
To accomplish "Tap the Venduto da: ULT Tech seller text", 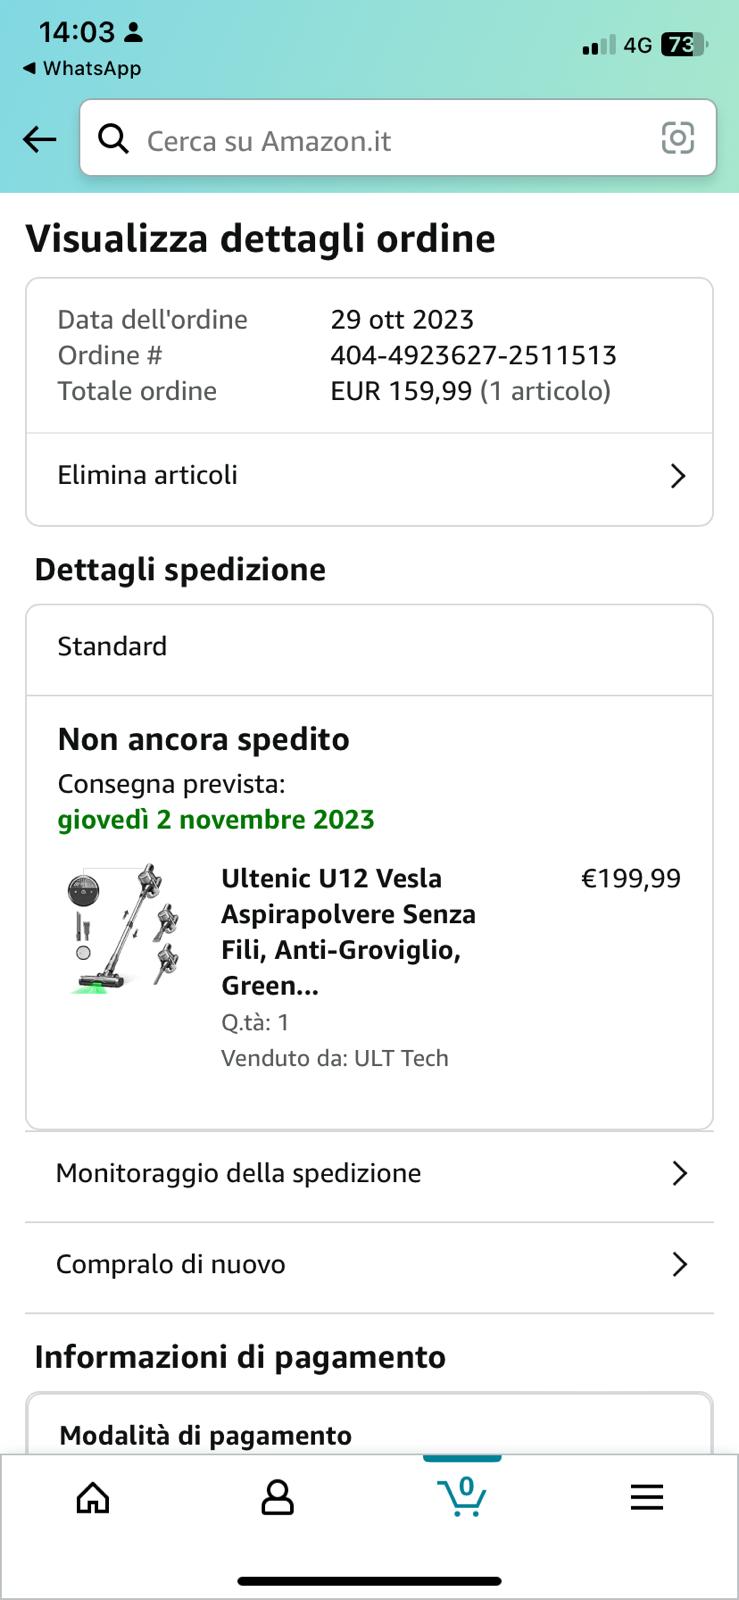I will click(334, 1058).
